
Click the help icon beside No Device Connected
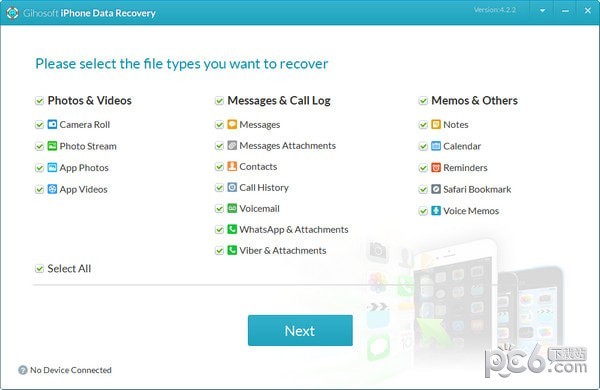click(23, 370)
